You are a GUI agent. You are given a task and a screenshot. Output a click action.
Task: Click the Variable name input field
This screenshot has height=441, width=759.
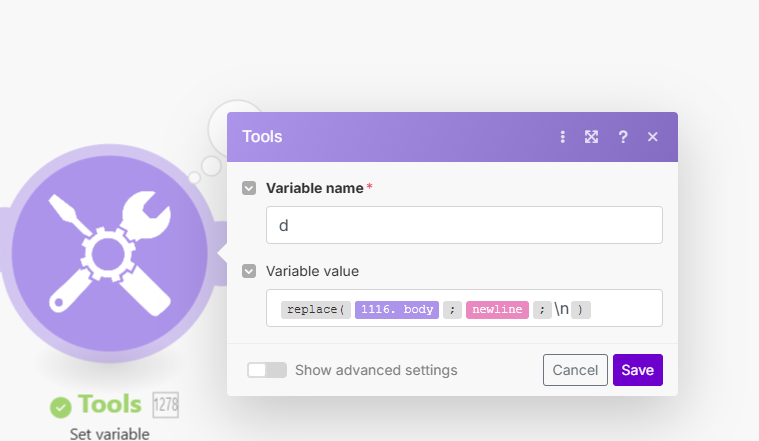tap(464, 225)
